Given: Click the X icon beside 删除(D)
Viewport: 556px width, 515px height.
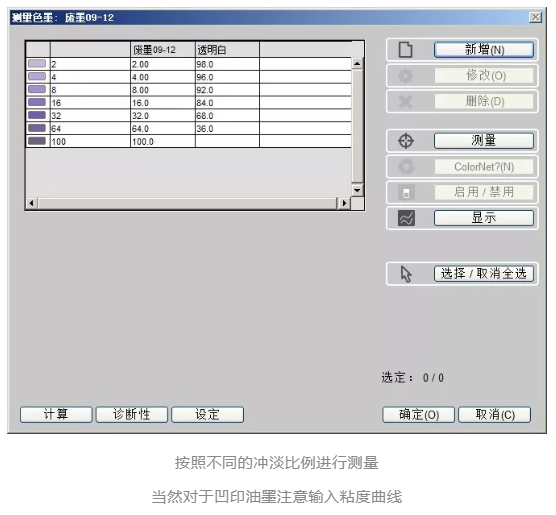Looking at the screenshot, I should [406, 101].
